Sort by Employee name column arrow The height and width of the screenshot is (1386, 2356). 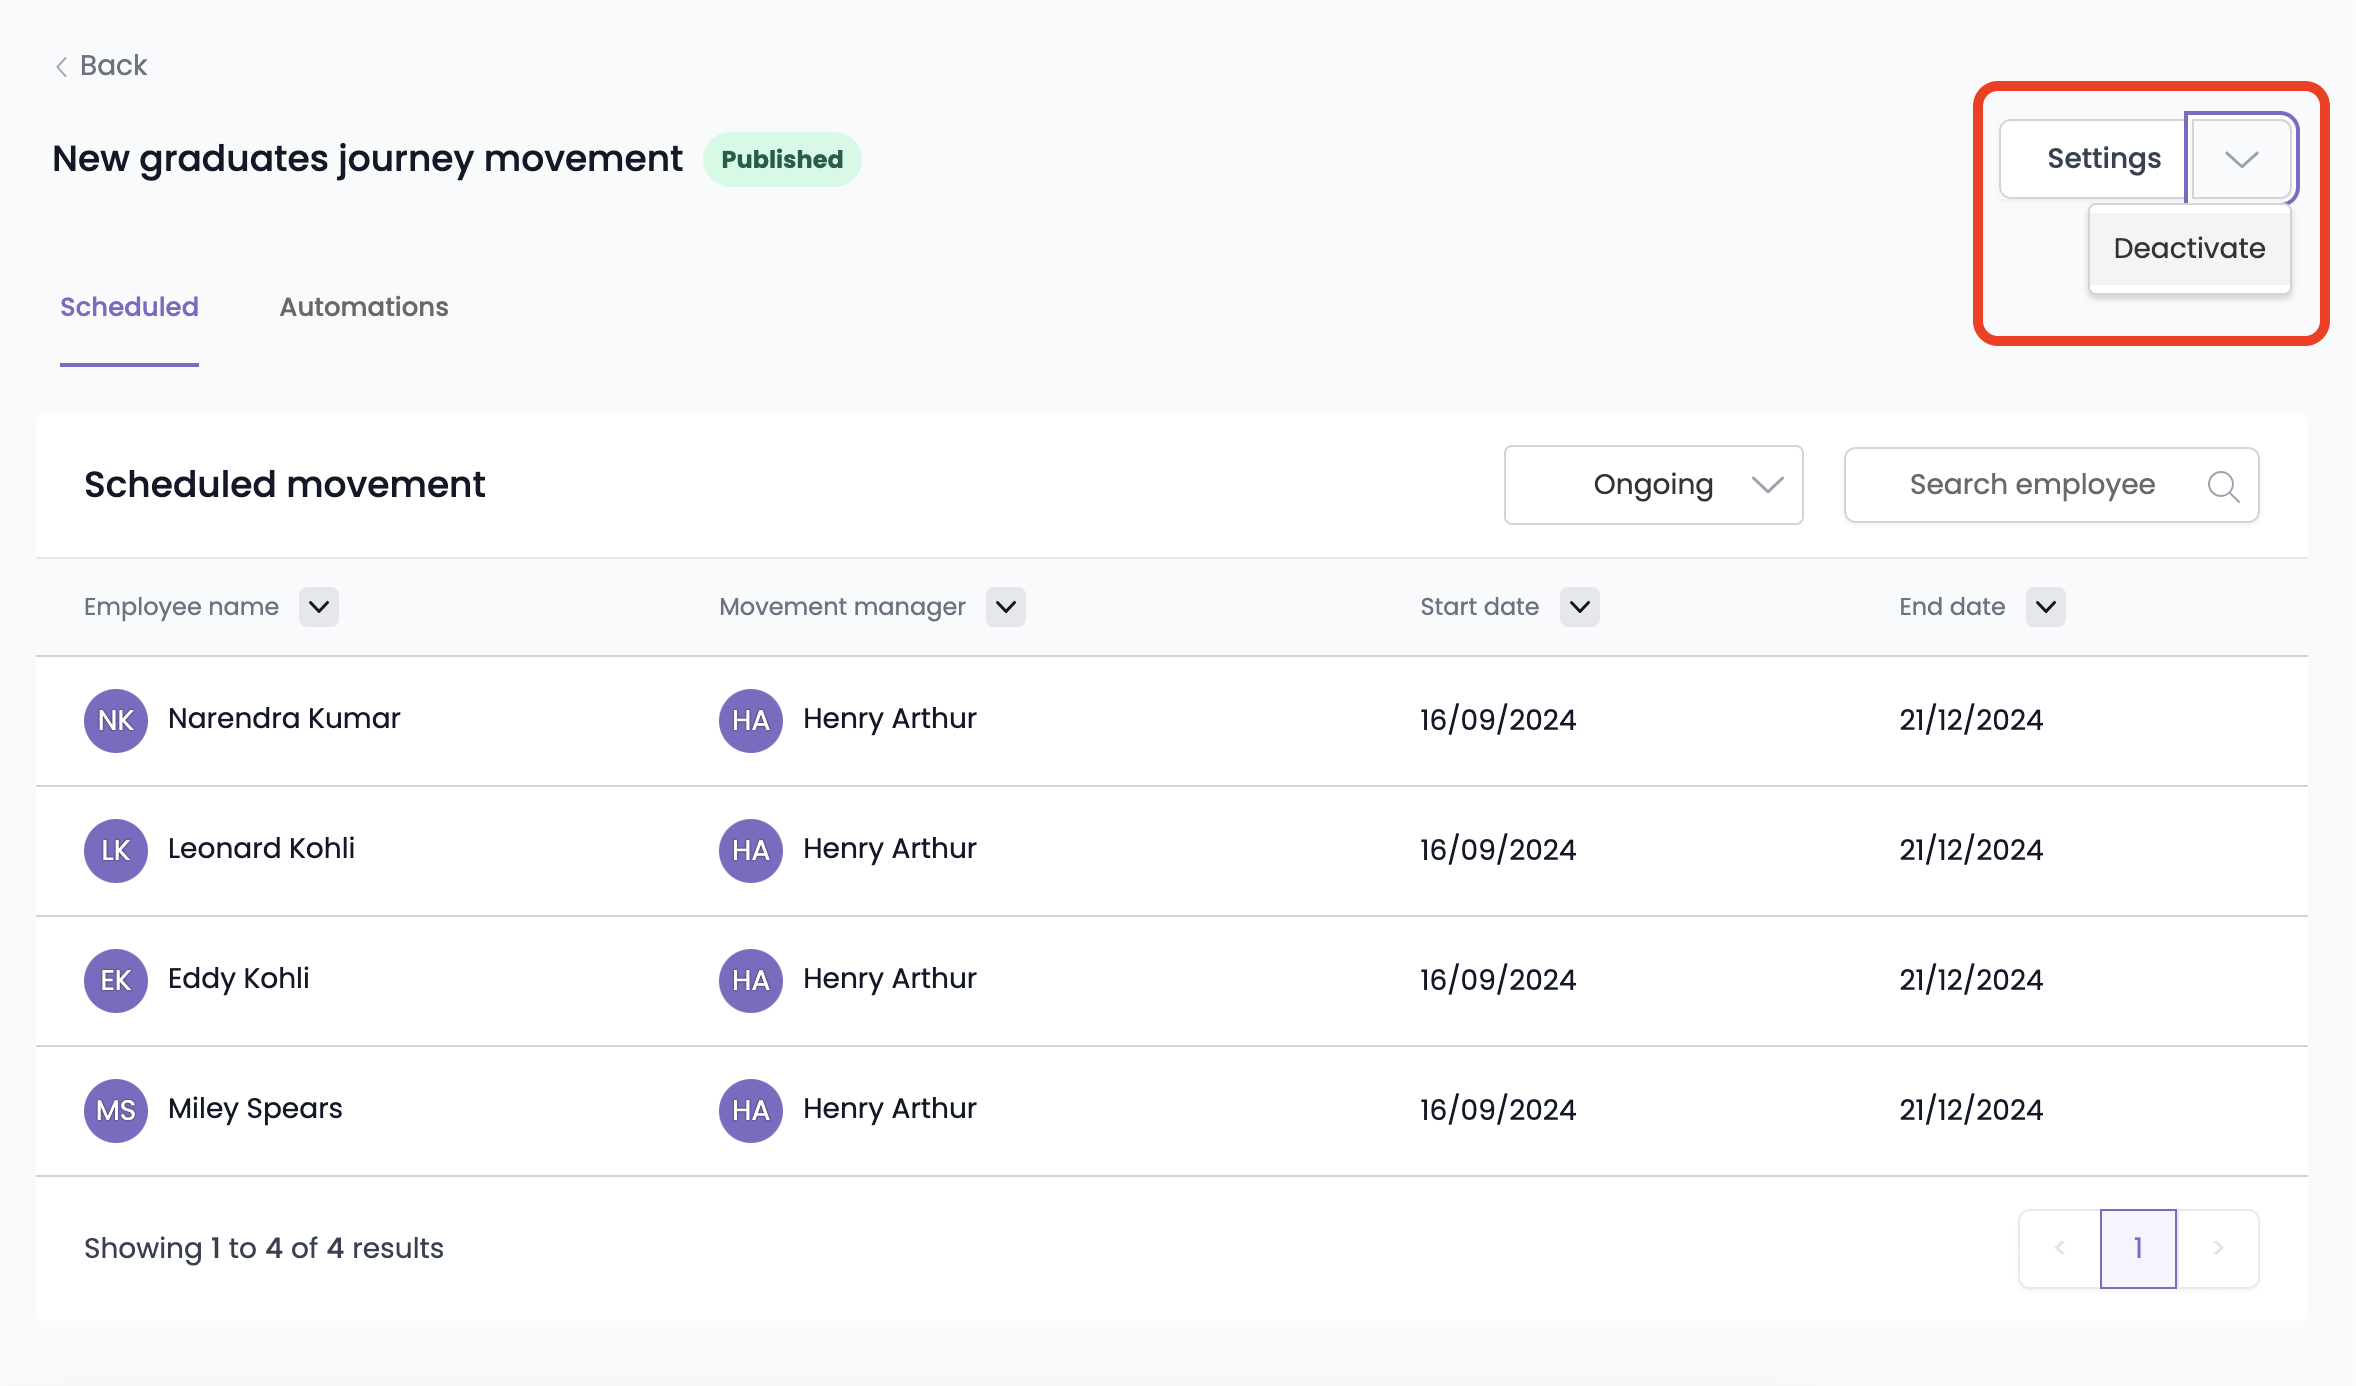pos(319,607)
